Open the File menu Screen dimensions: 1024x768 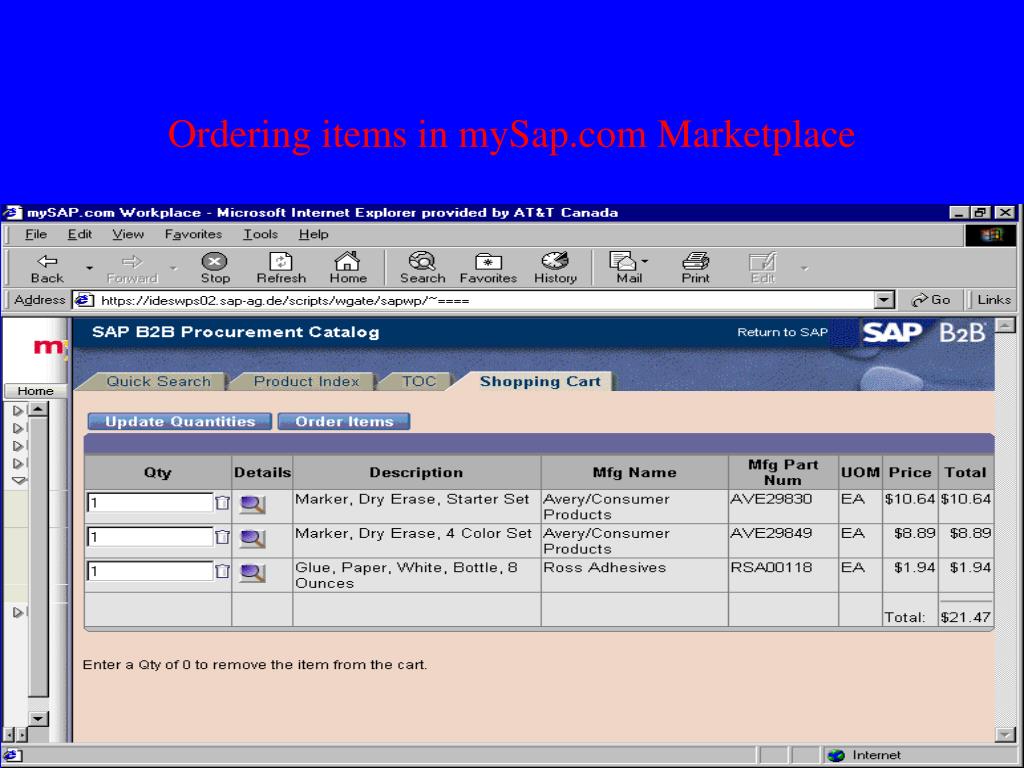click(36, 234)
